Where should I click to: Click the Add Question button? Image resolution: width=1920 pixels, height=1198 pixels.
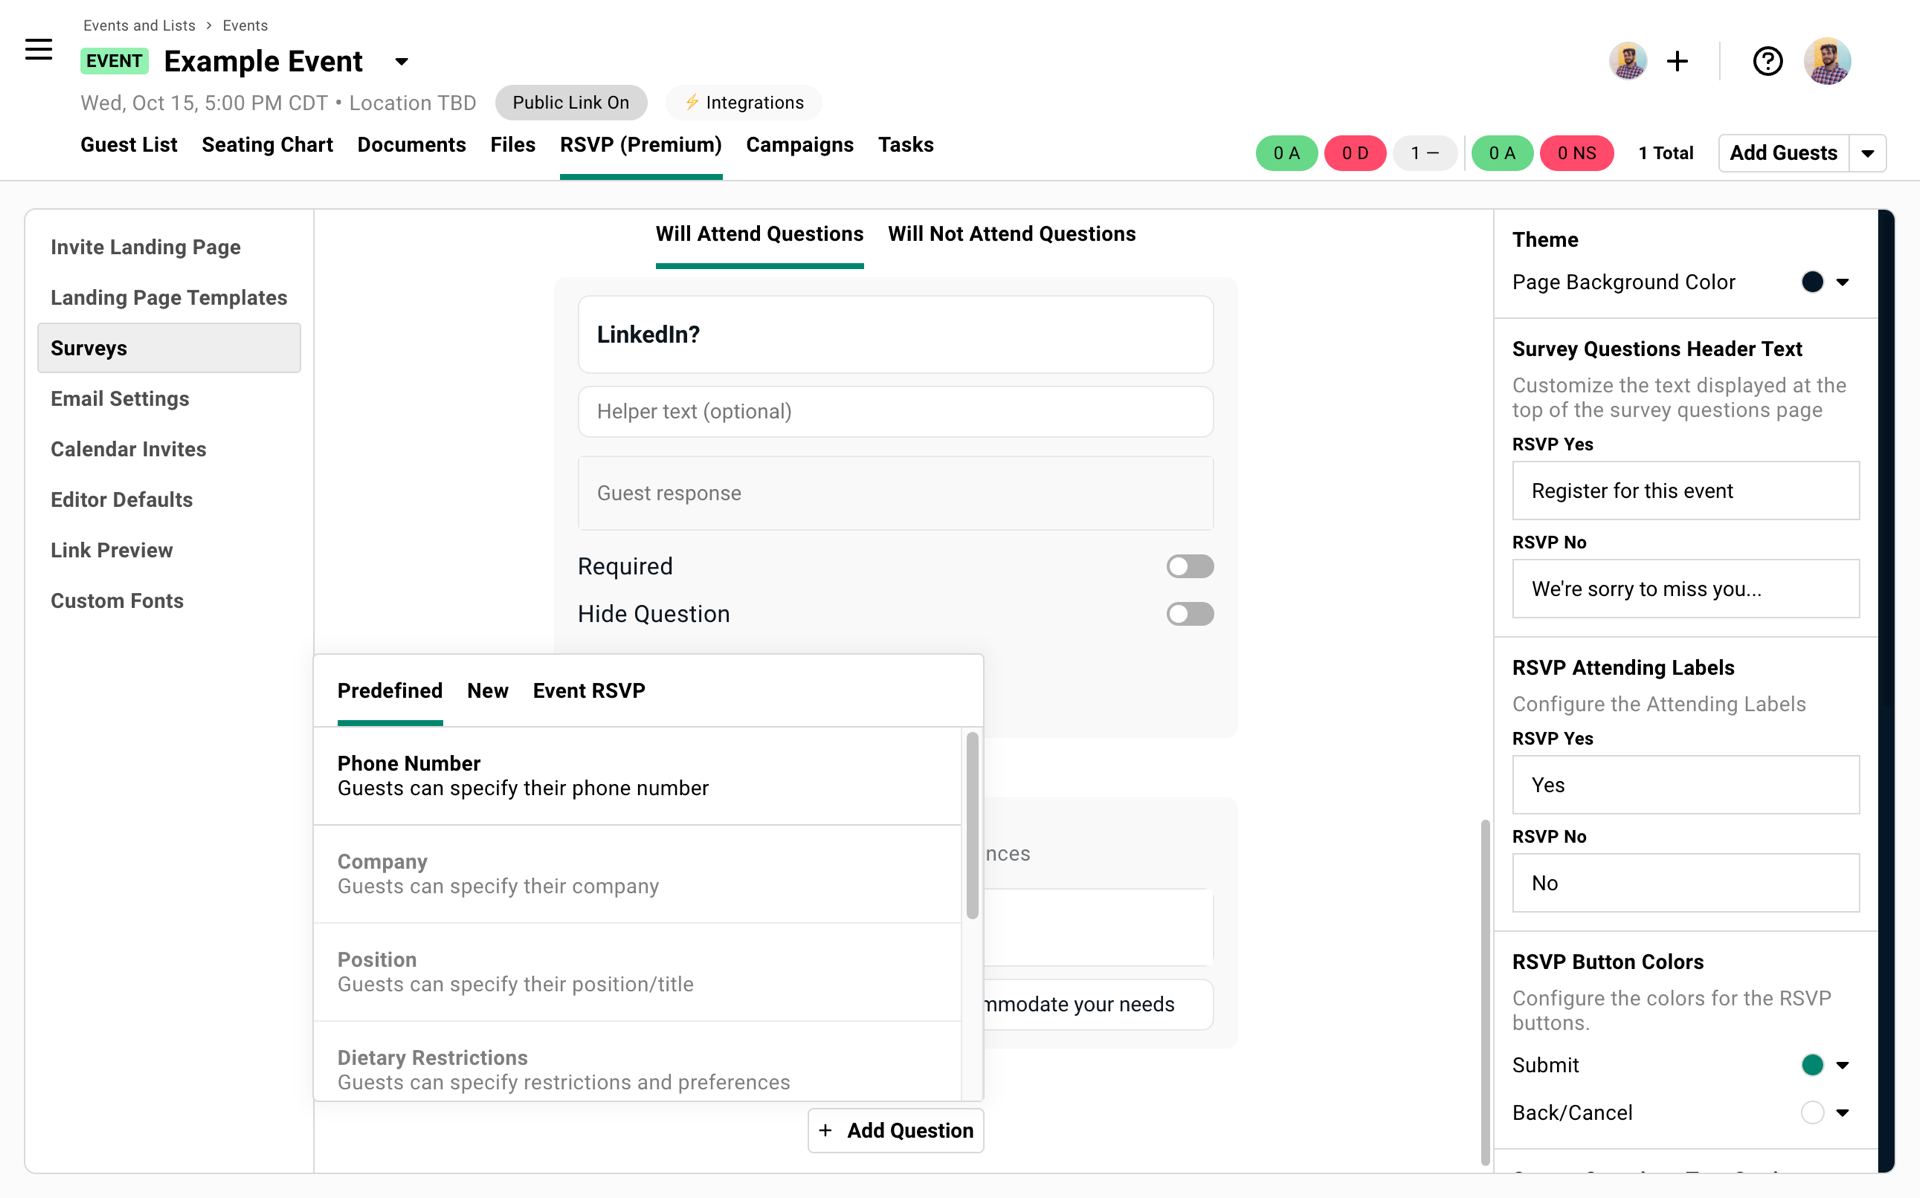coord(895,1130)
